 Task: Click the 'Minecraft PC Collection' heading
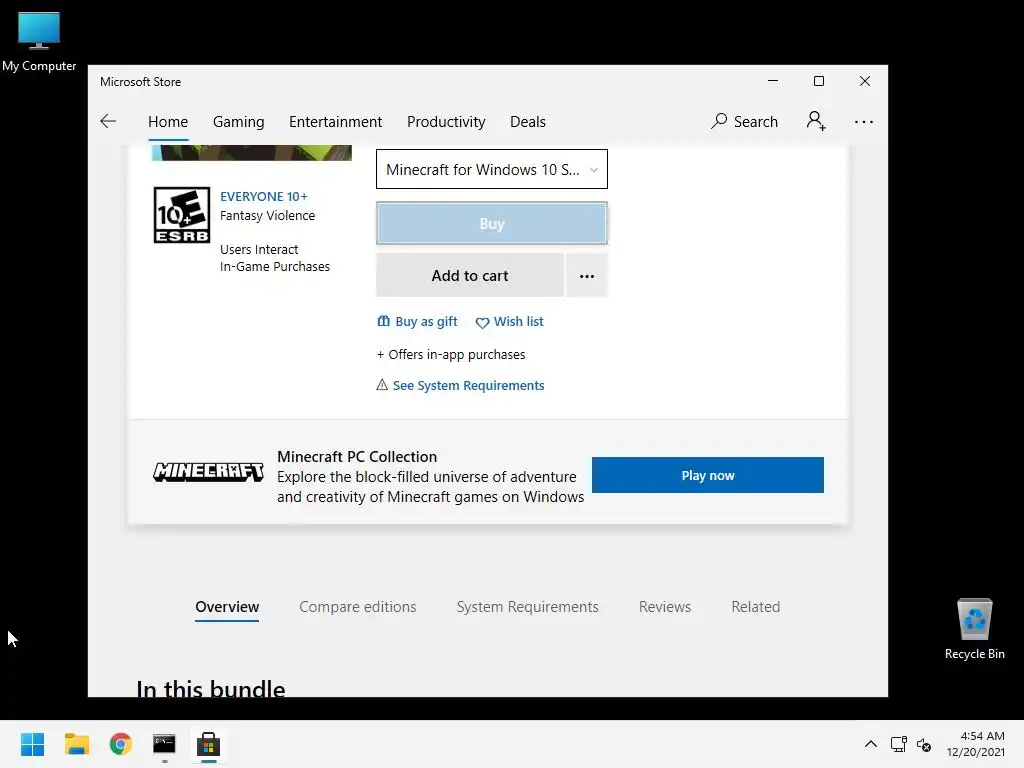tap(357, 456)
